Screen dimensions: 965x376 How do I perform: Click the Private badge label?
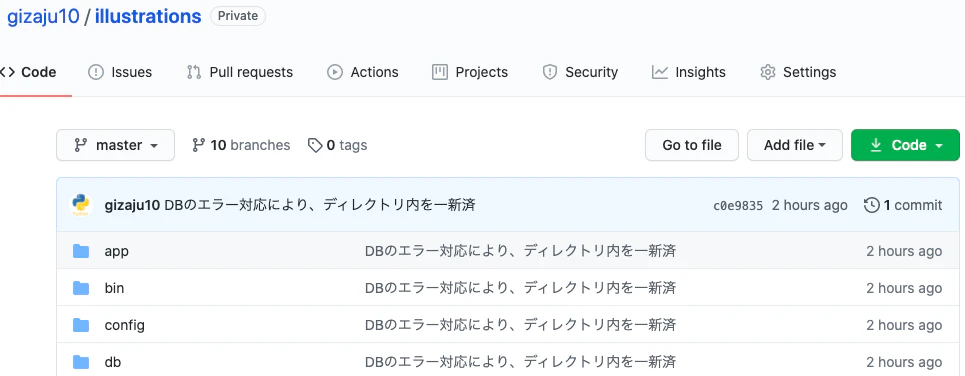coord(238,17)
